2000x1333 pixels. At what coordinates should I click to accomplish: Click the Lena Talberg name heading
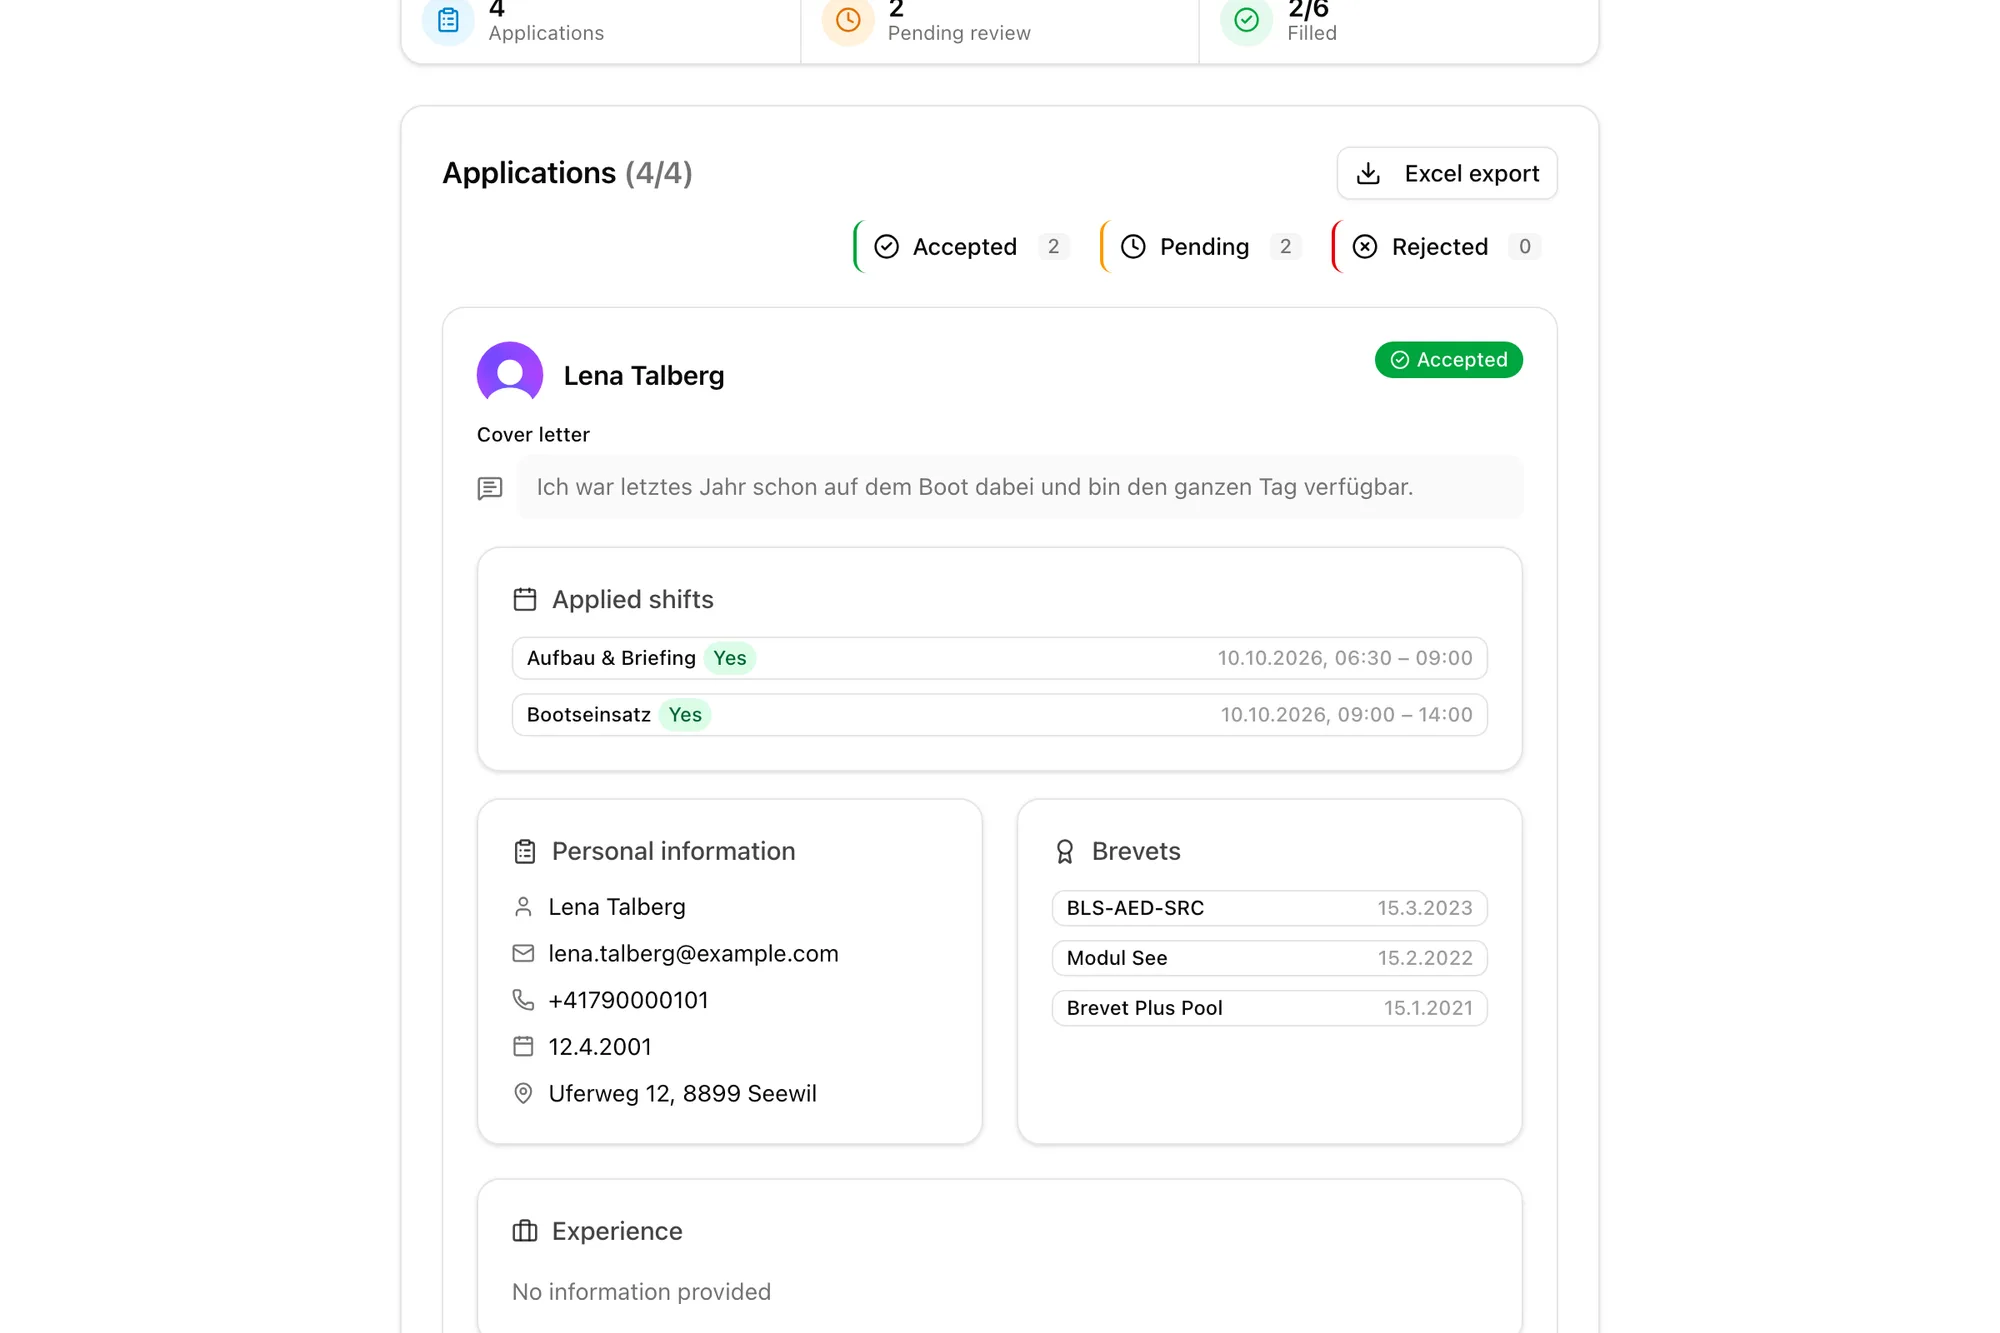pos(644,376)
